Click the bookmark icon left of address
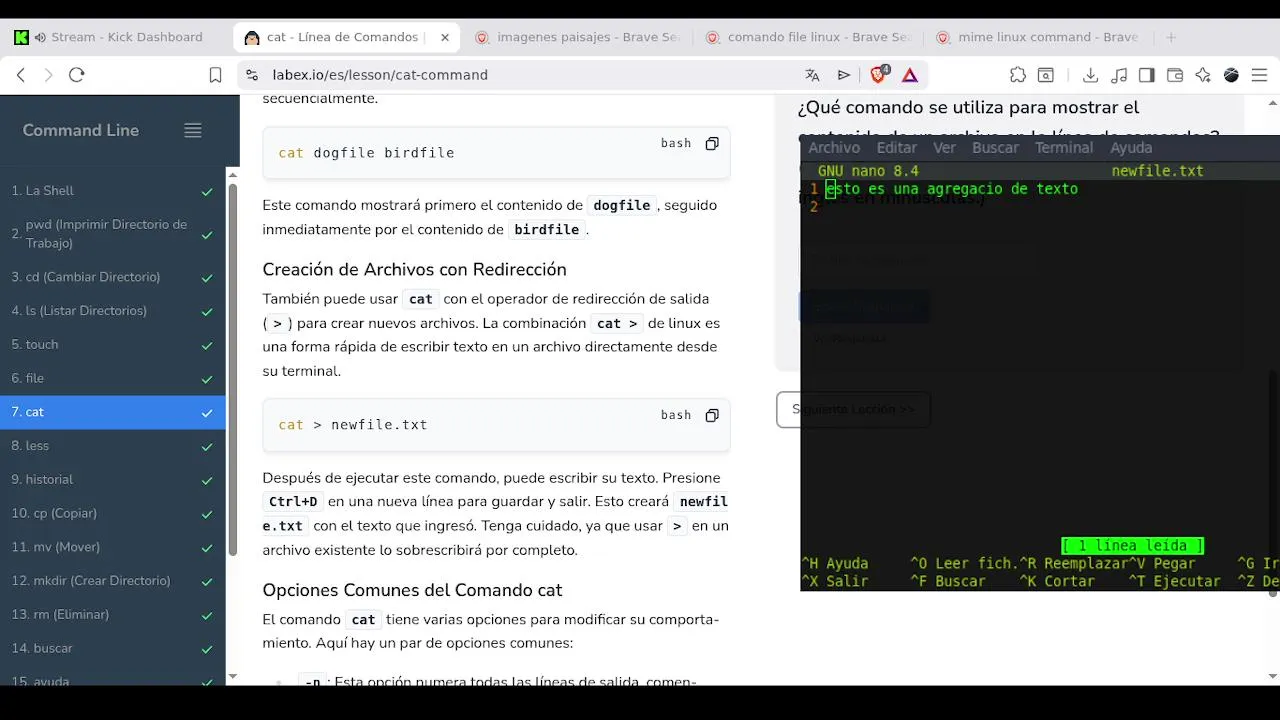Screen dimensions: 1280x720 (215, 75)
